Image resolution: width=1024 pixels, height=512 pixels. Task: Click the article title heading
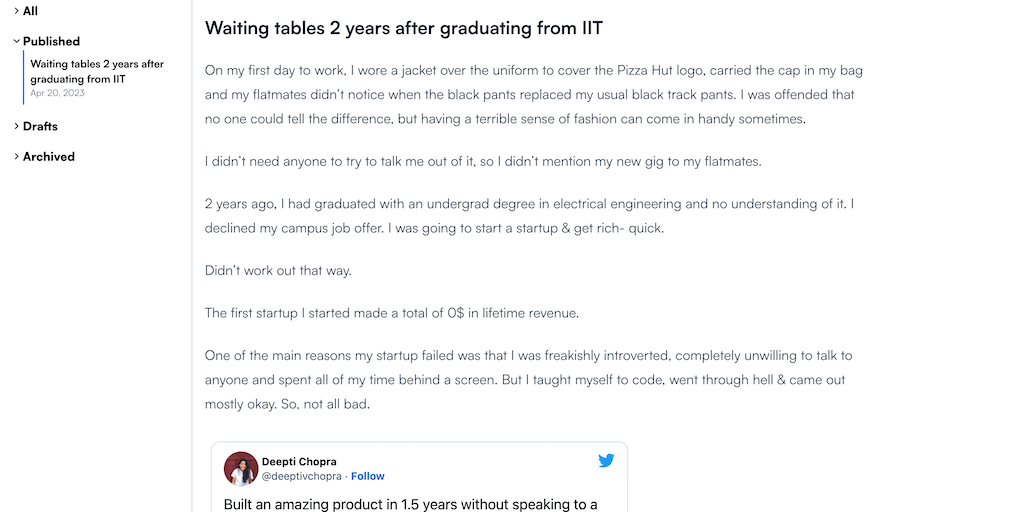(x=404, y=28)
